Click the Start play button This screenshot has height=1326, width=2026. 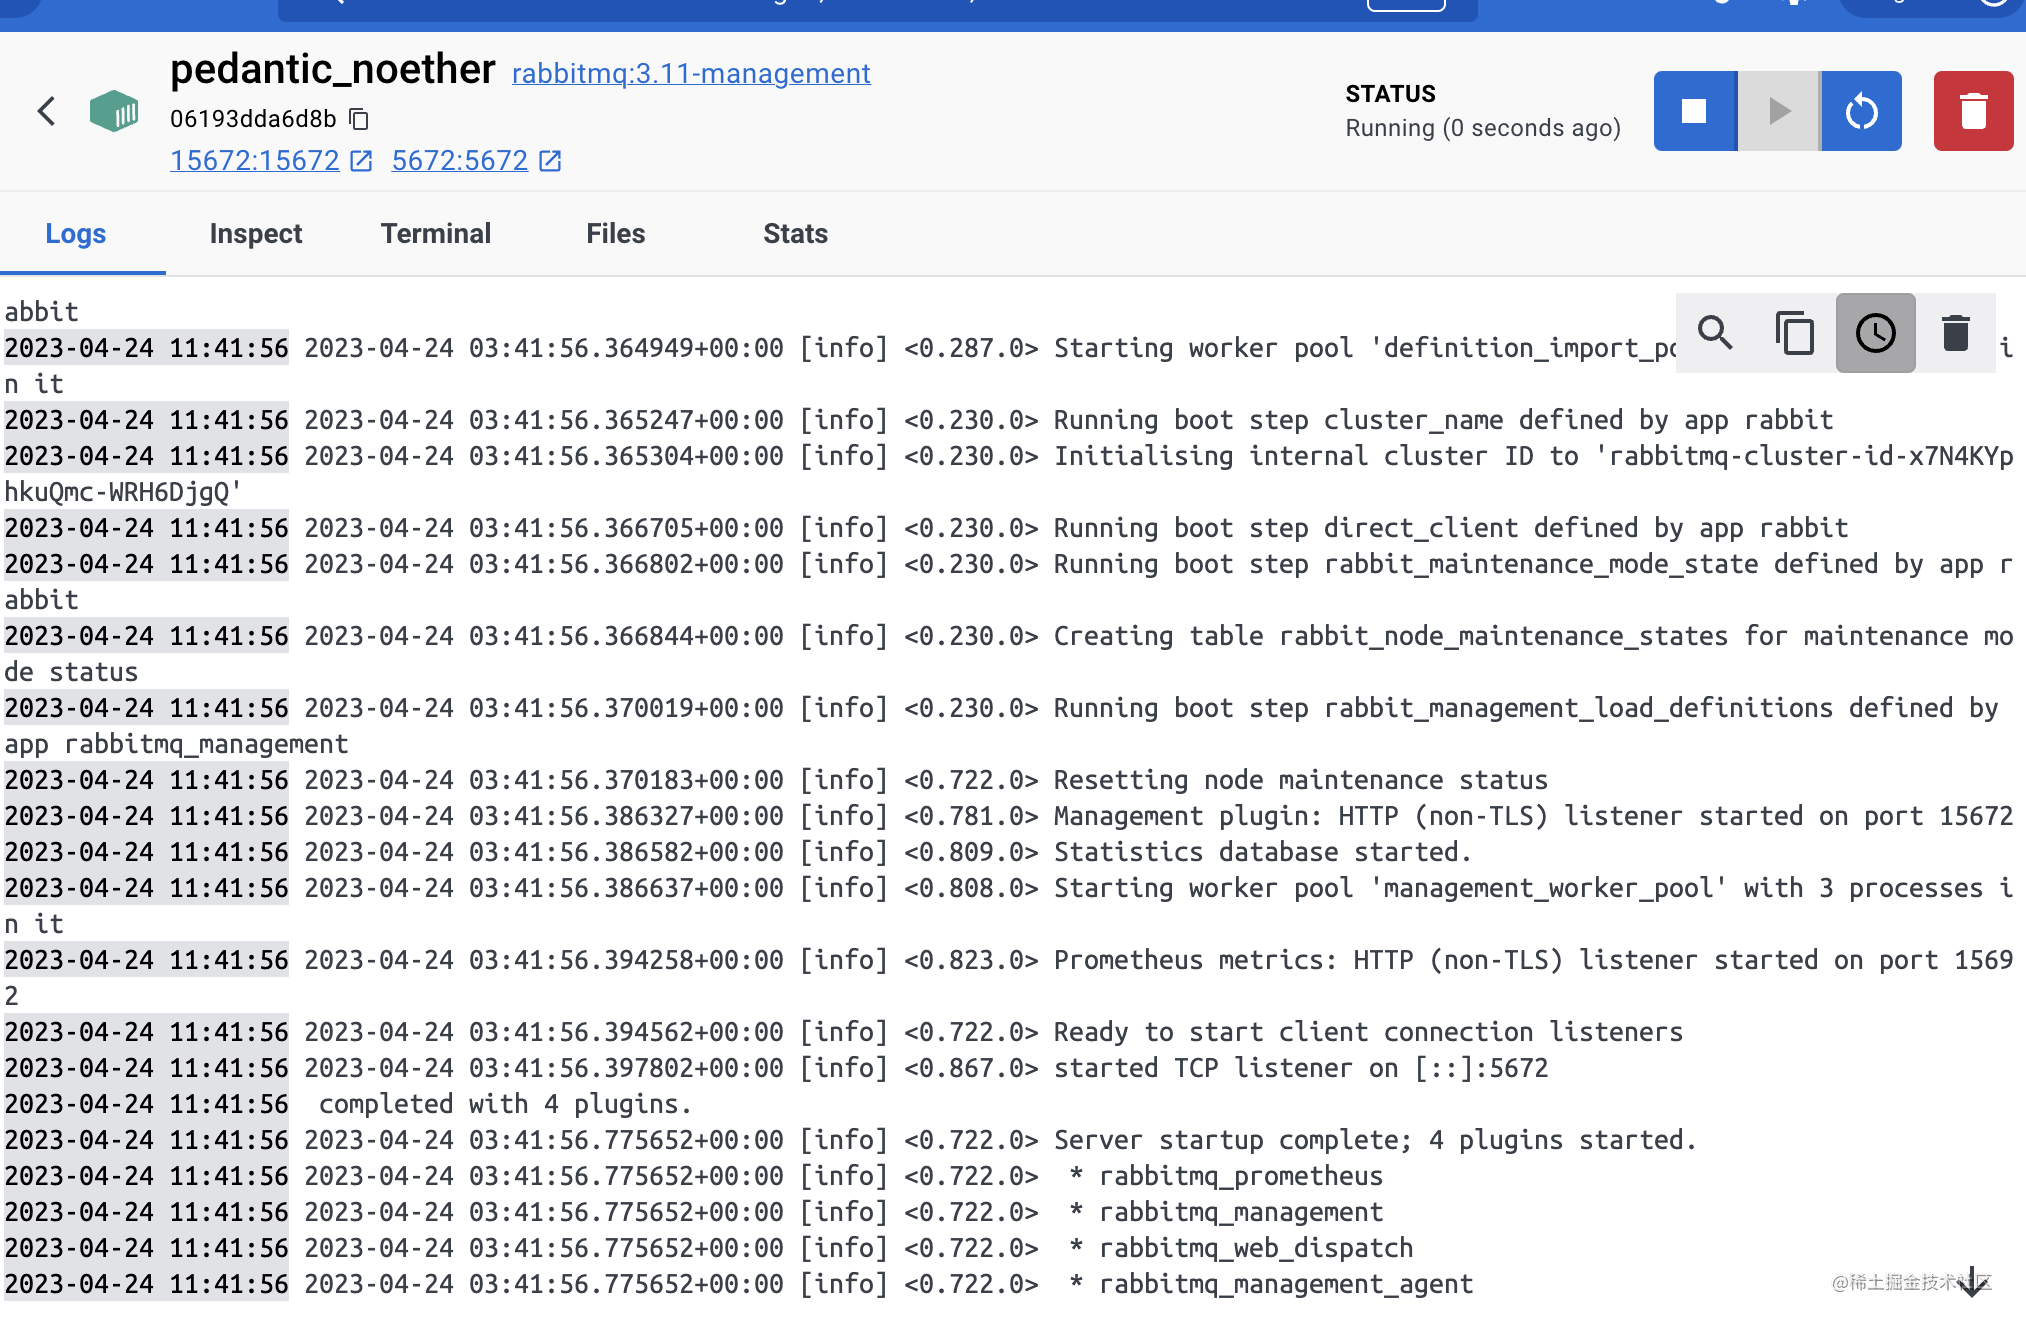pos(1778,111)
